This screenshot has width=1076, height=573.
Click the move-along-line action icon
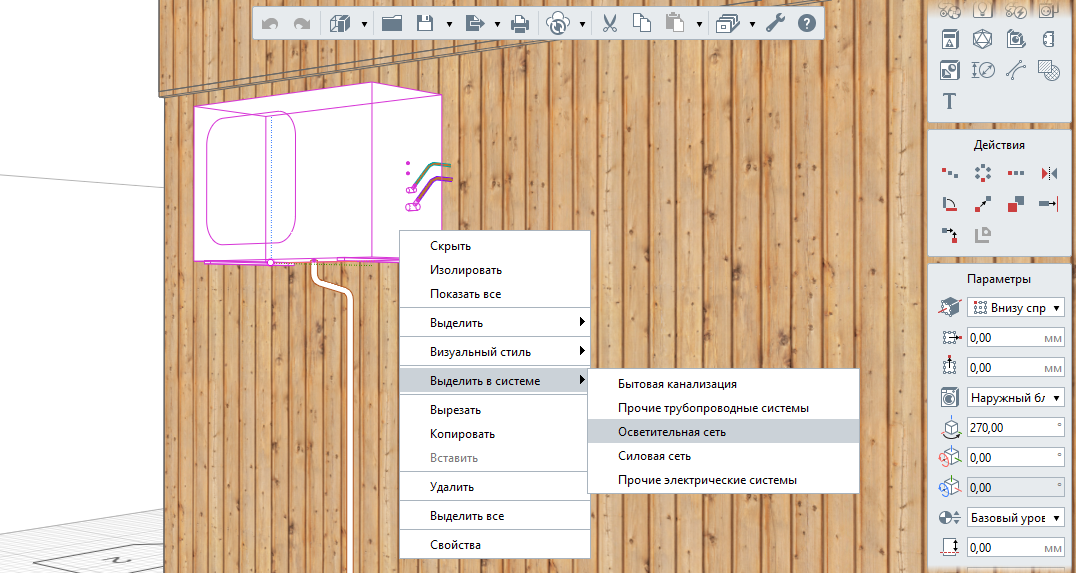(x=950, y=173)
